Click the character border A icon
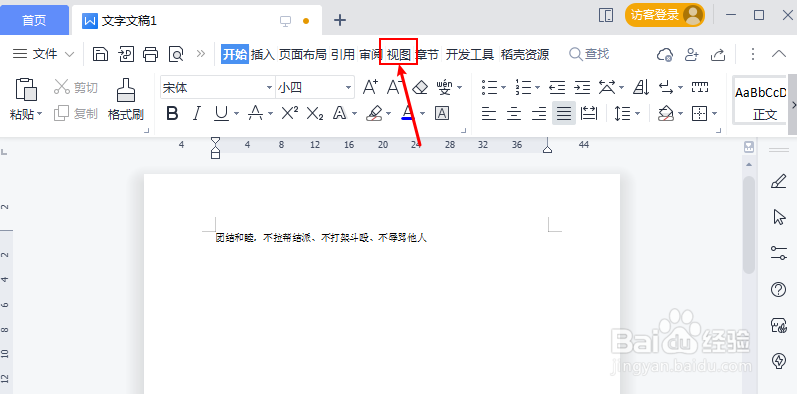This screenshot has width=797, height=394. (x=442, y=113)
